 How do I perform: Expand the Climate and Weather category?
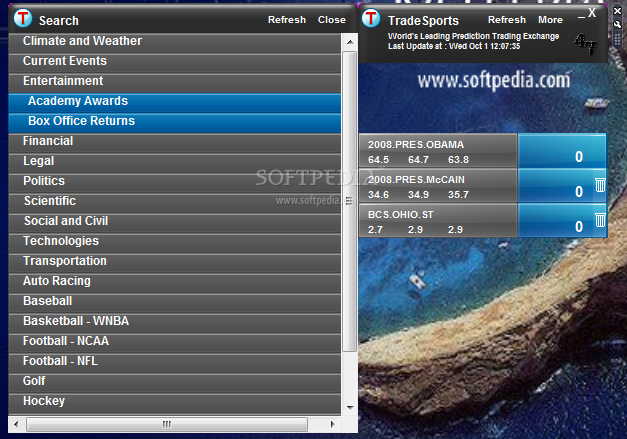click(x=175, y=43)
